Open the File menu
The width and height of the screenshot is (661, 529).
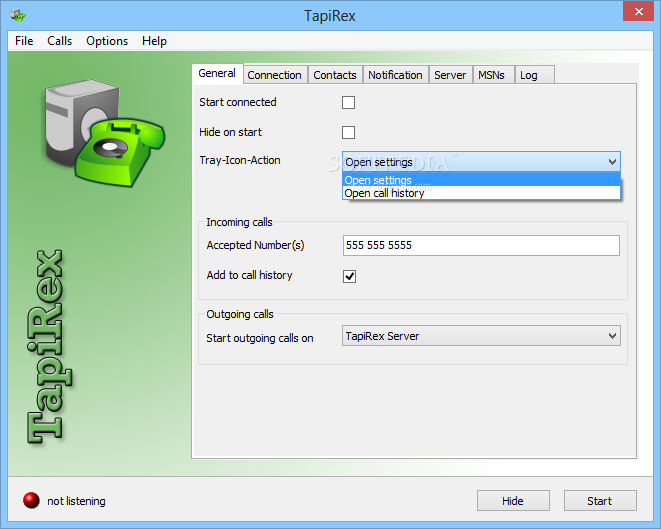coord(24,41)
